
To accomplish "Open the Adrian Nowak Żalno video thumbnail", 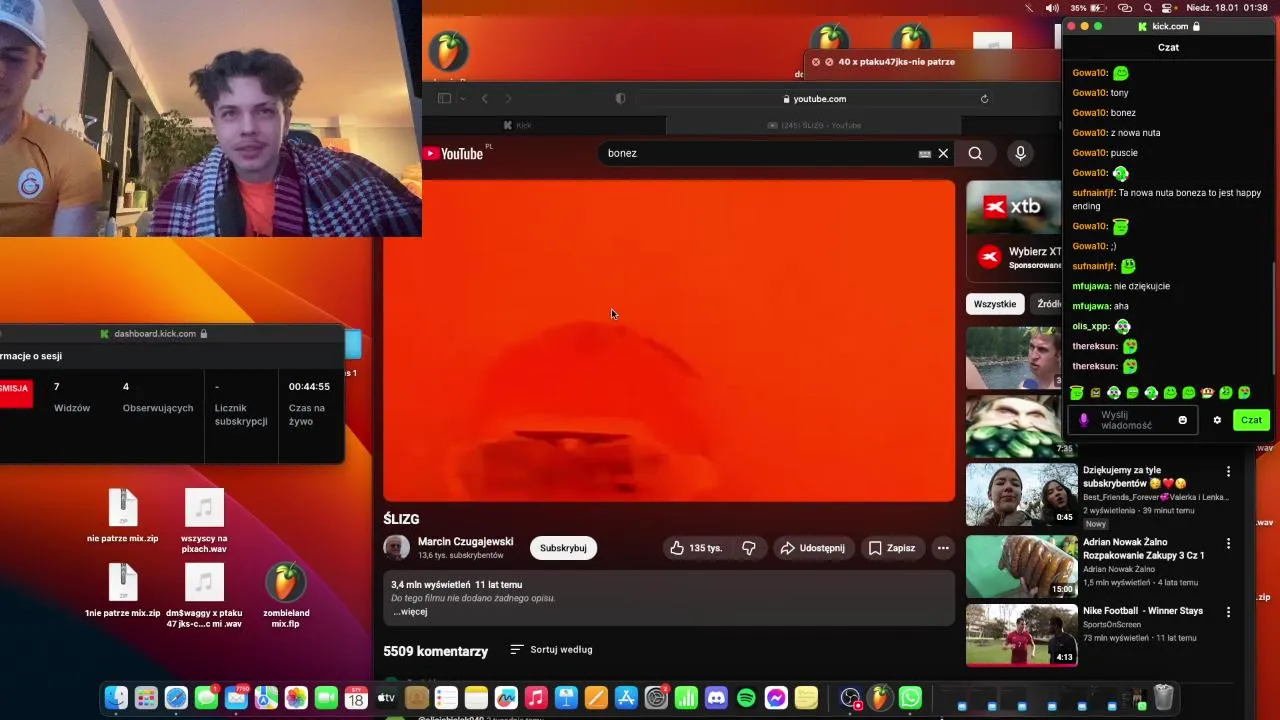I will (x=1021, y=566).
